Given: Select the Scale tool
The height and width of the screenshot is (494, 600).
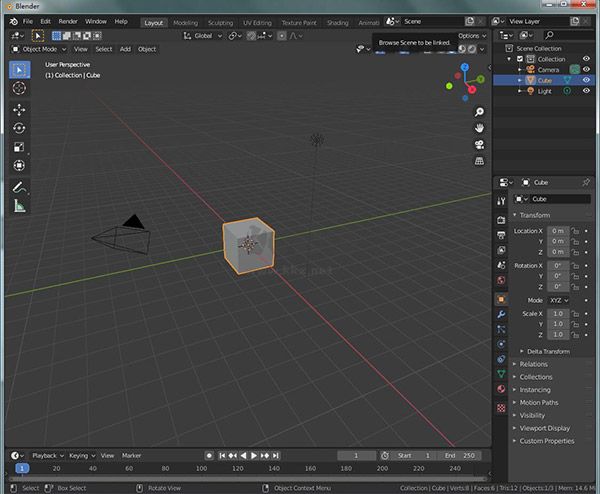Looking at the screenshot, I should pyautogui.click(x=19, y=147).
